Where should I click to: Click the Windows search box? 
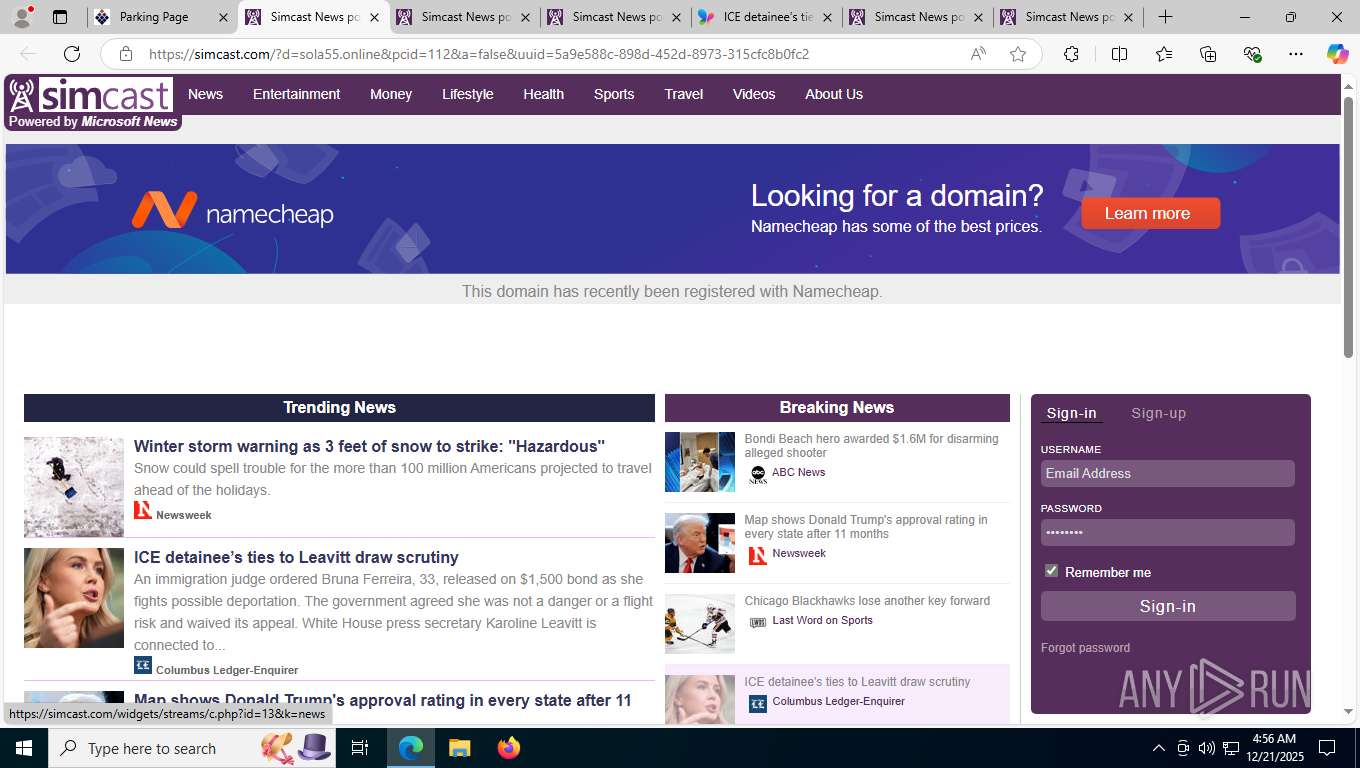click(190, 748)
